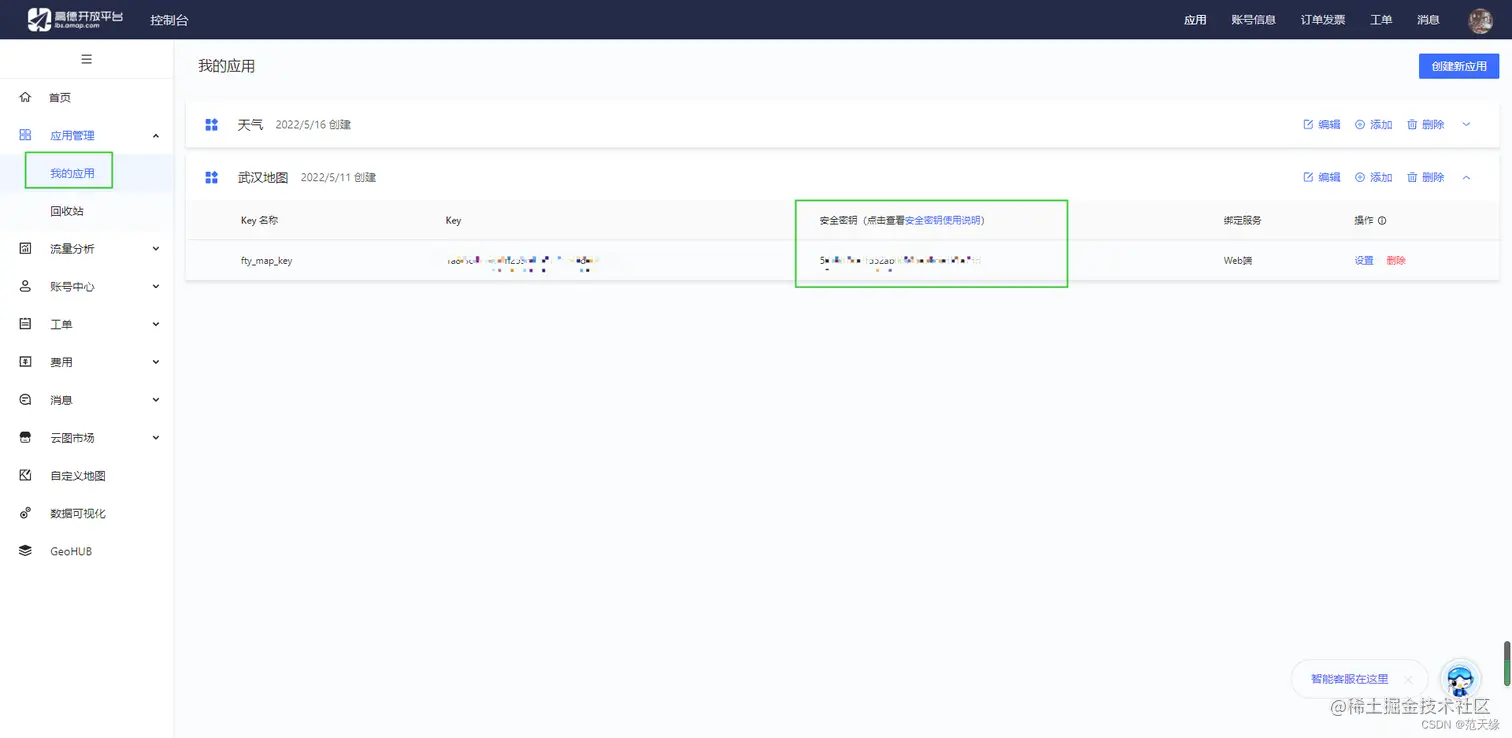This screenshot has height=738, width=1512.
Task: Click add plus icon for 武汉地图
Action: pos(1360,177)
